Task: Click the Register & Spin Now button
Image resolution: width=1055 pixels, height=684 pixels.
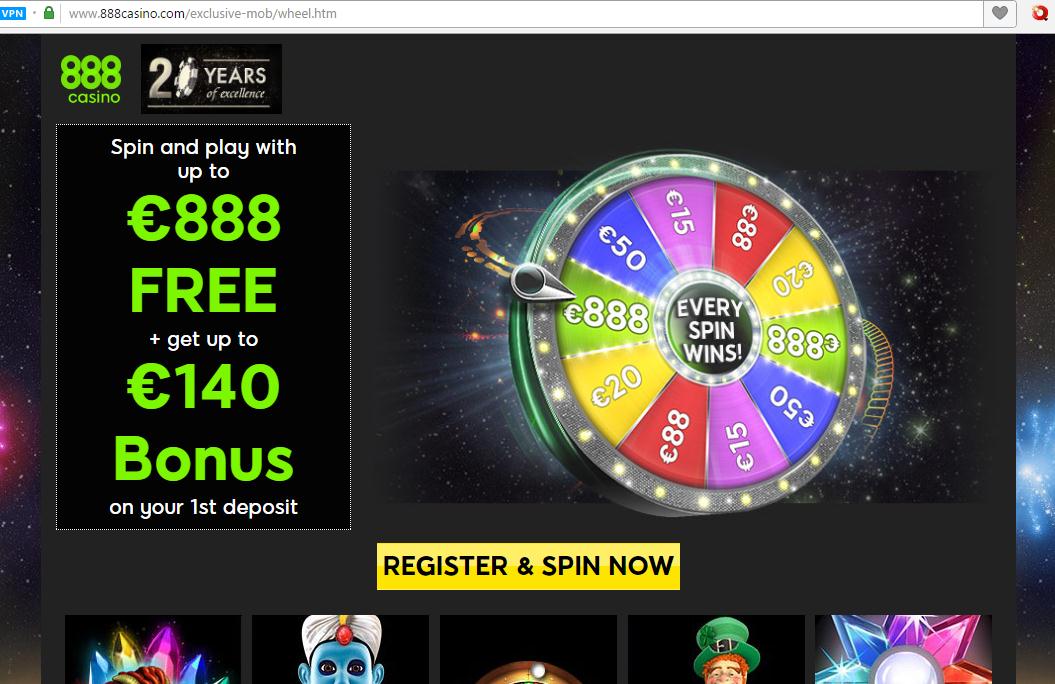Action: [x=528, y=566]
